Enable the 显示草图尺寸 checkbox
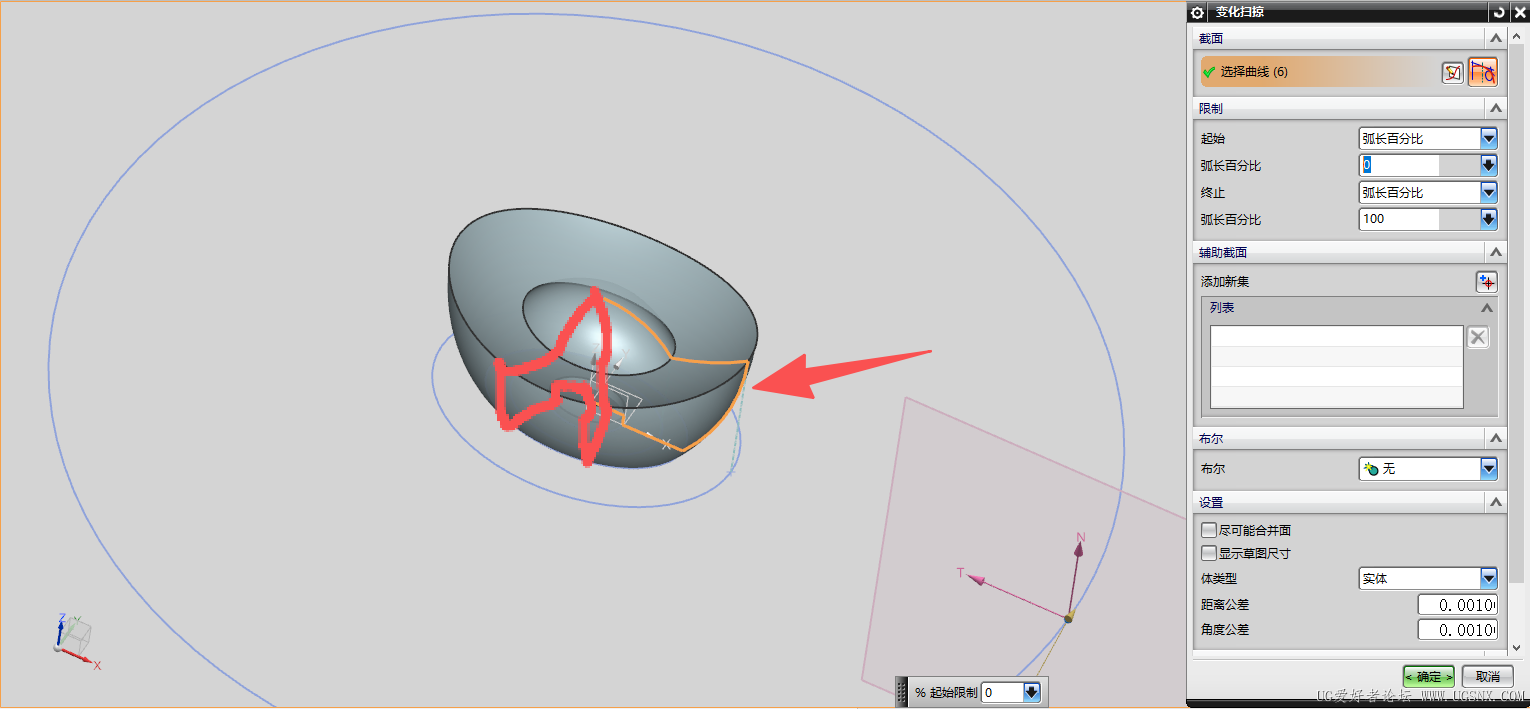The height and width of the screenshot is (709, 1530). click(1208, 552)
